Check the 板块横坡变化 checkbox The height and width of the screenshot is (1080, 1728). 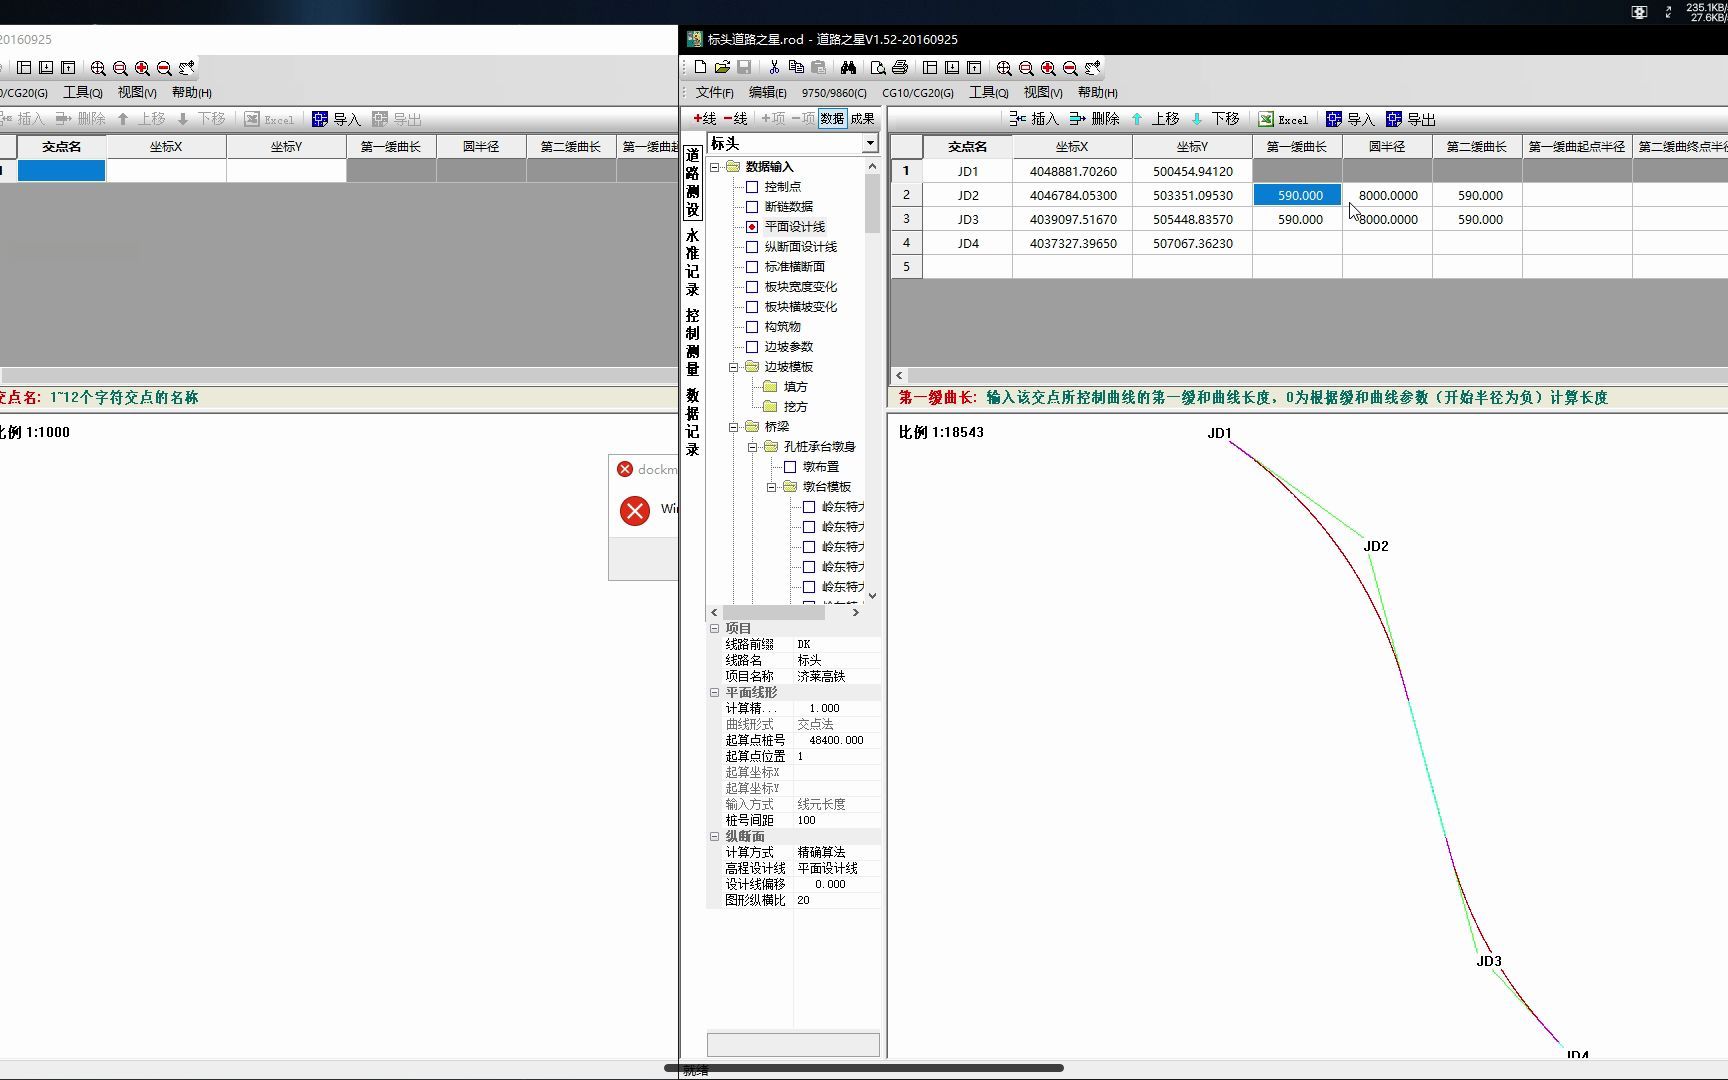tap(752, 307)
